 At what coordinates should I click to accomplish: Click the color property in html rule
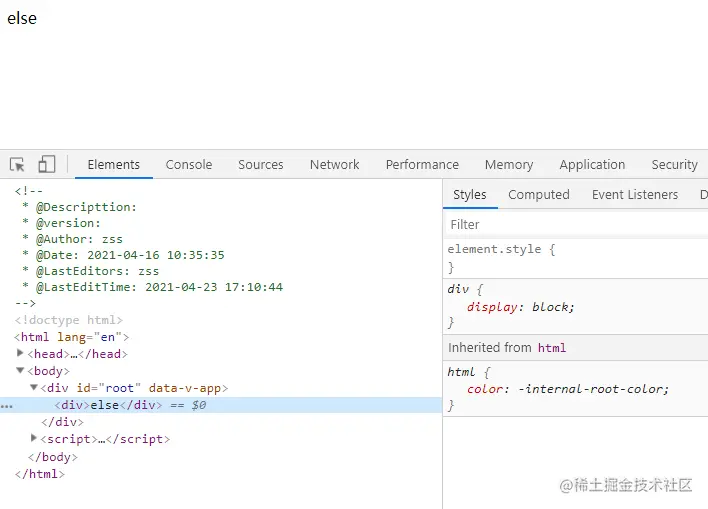tap(484, 389)
